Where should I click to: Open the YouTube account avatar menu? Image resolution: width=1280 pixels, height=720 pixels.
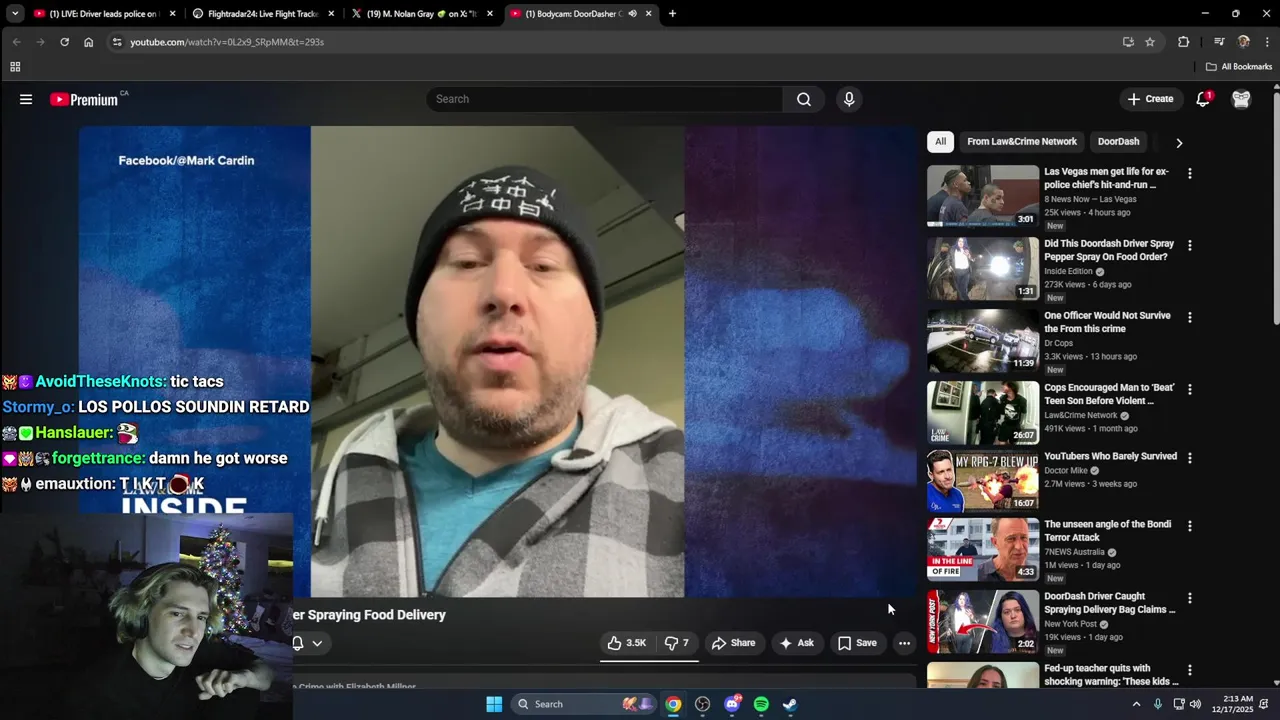[x=1241, y=99]
